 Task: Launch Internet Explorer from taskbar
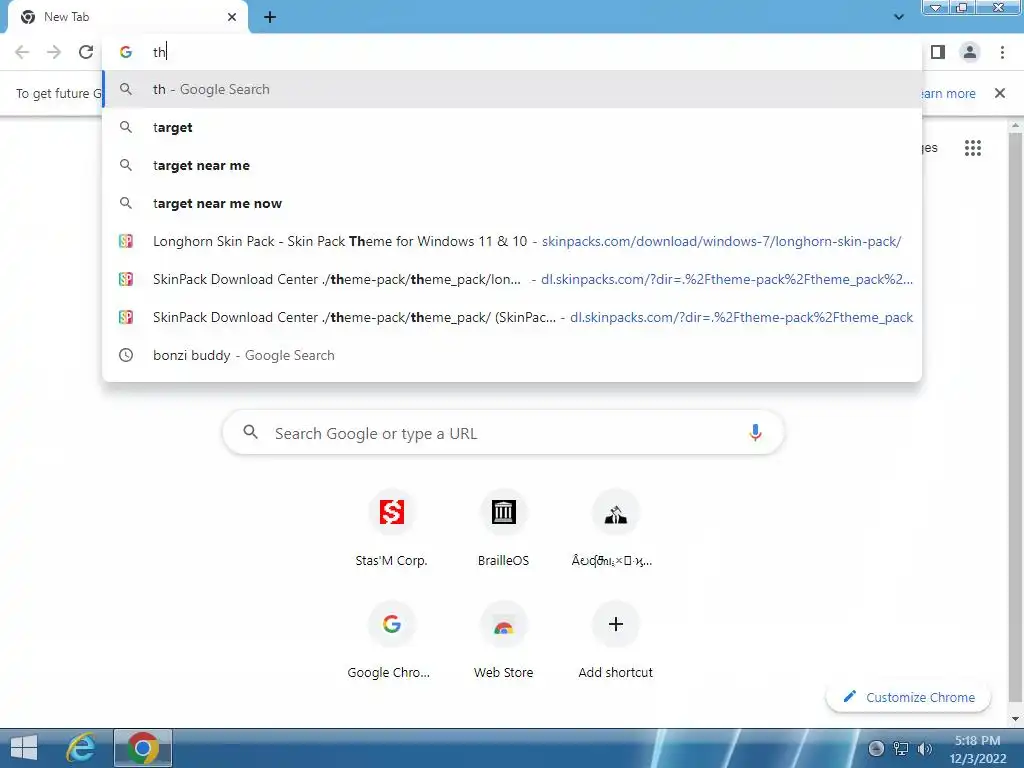click(81, 748)
